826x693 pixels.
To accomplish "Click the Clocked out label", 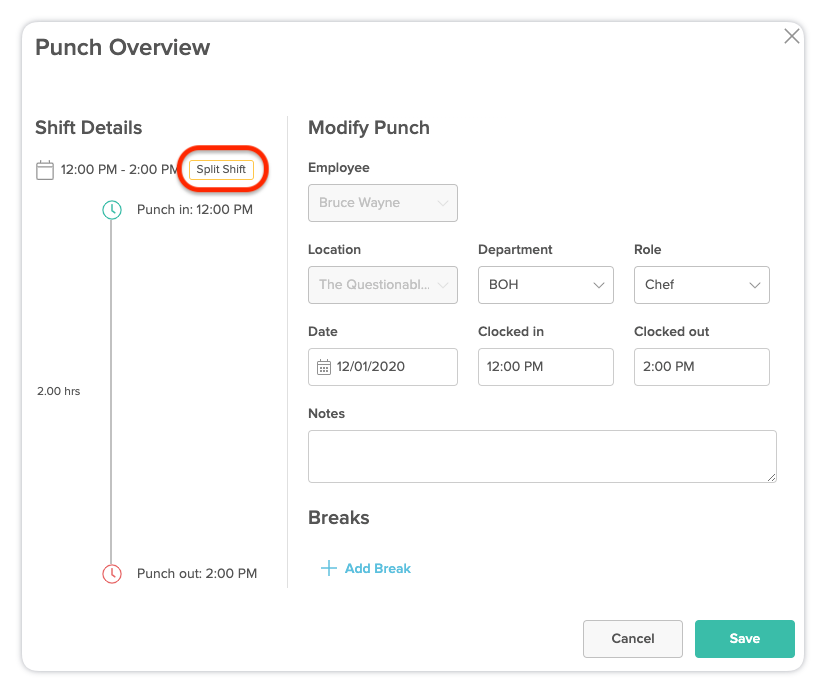I will 672,332.
